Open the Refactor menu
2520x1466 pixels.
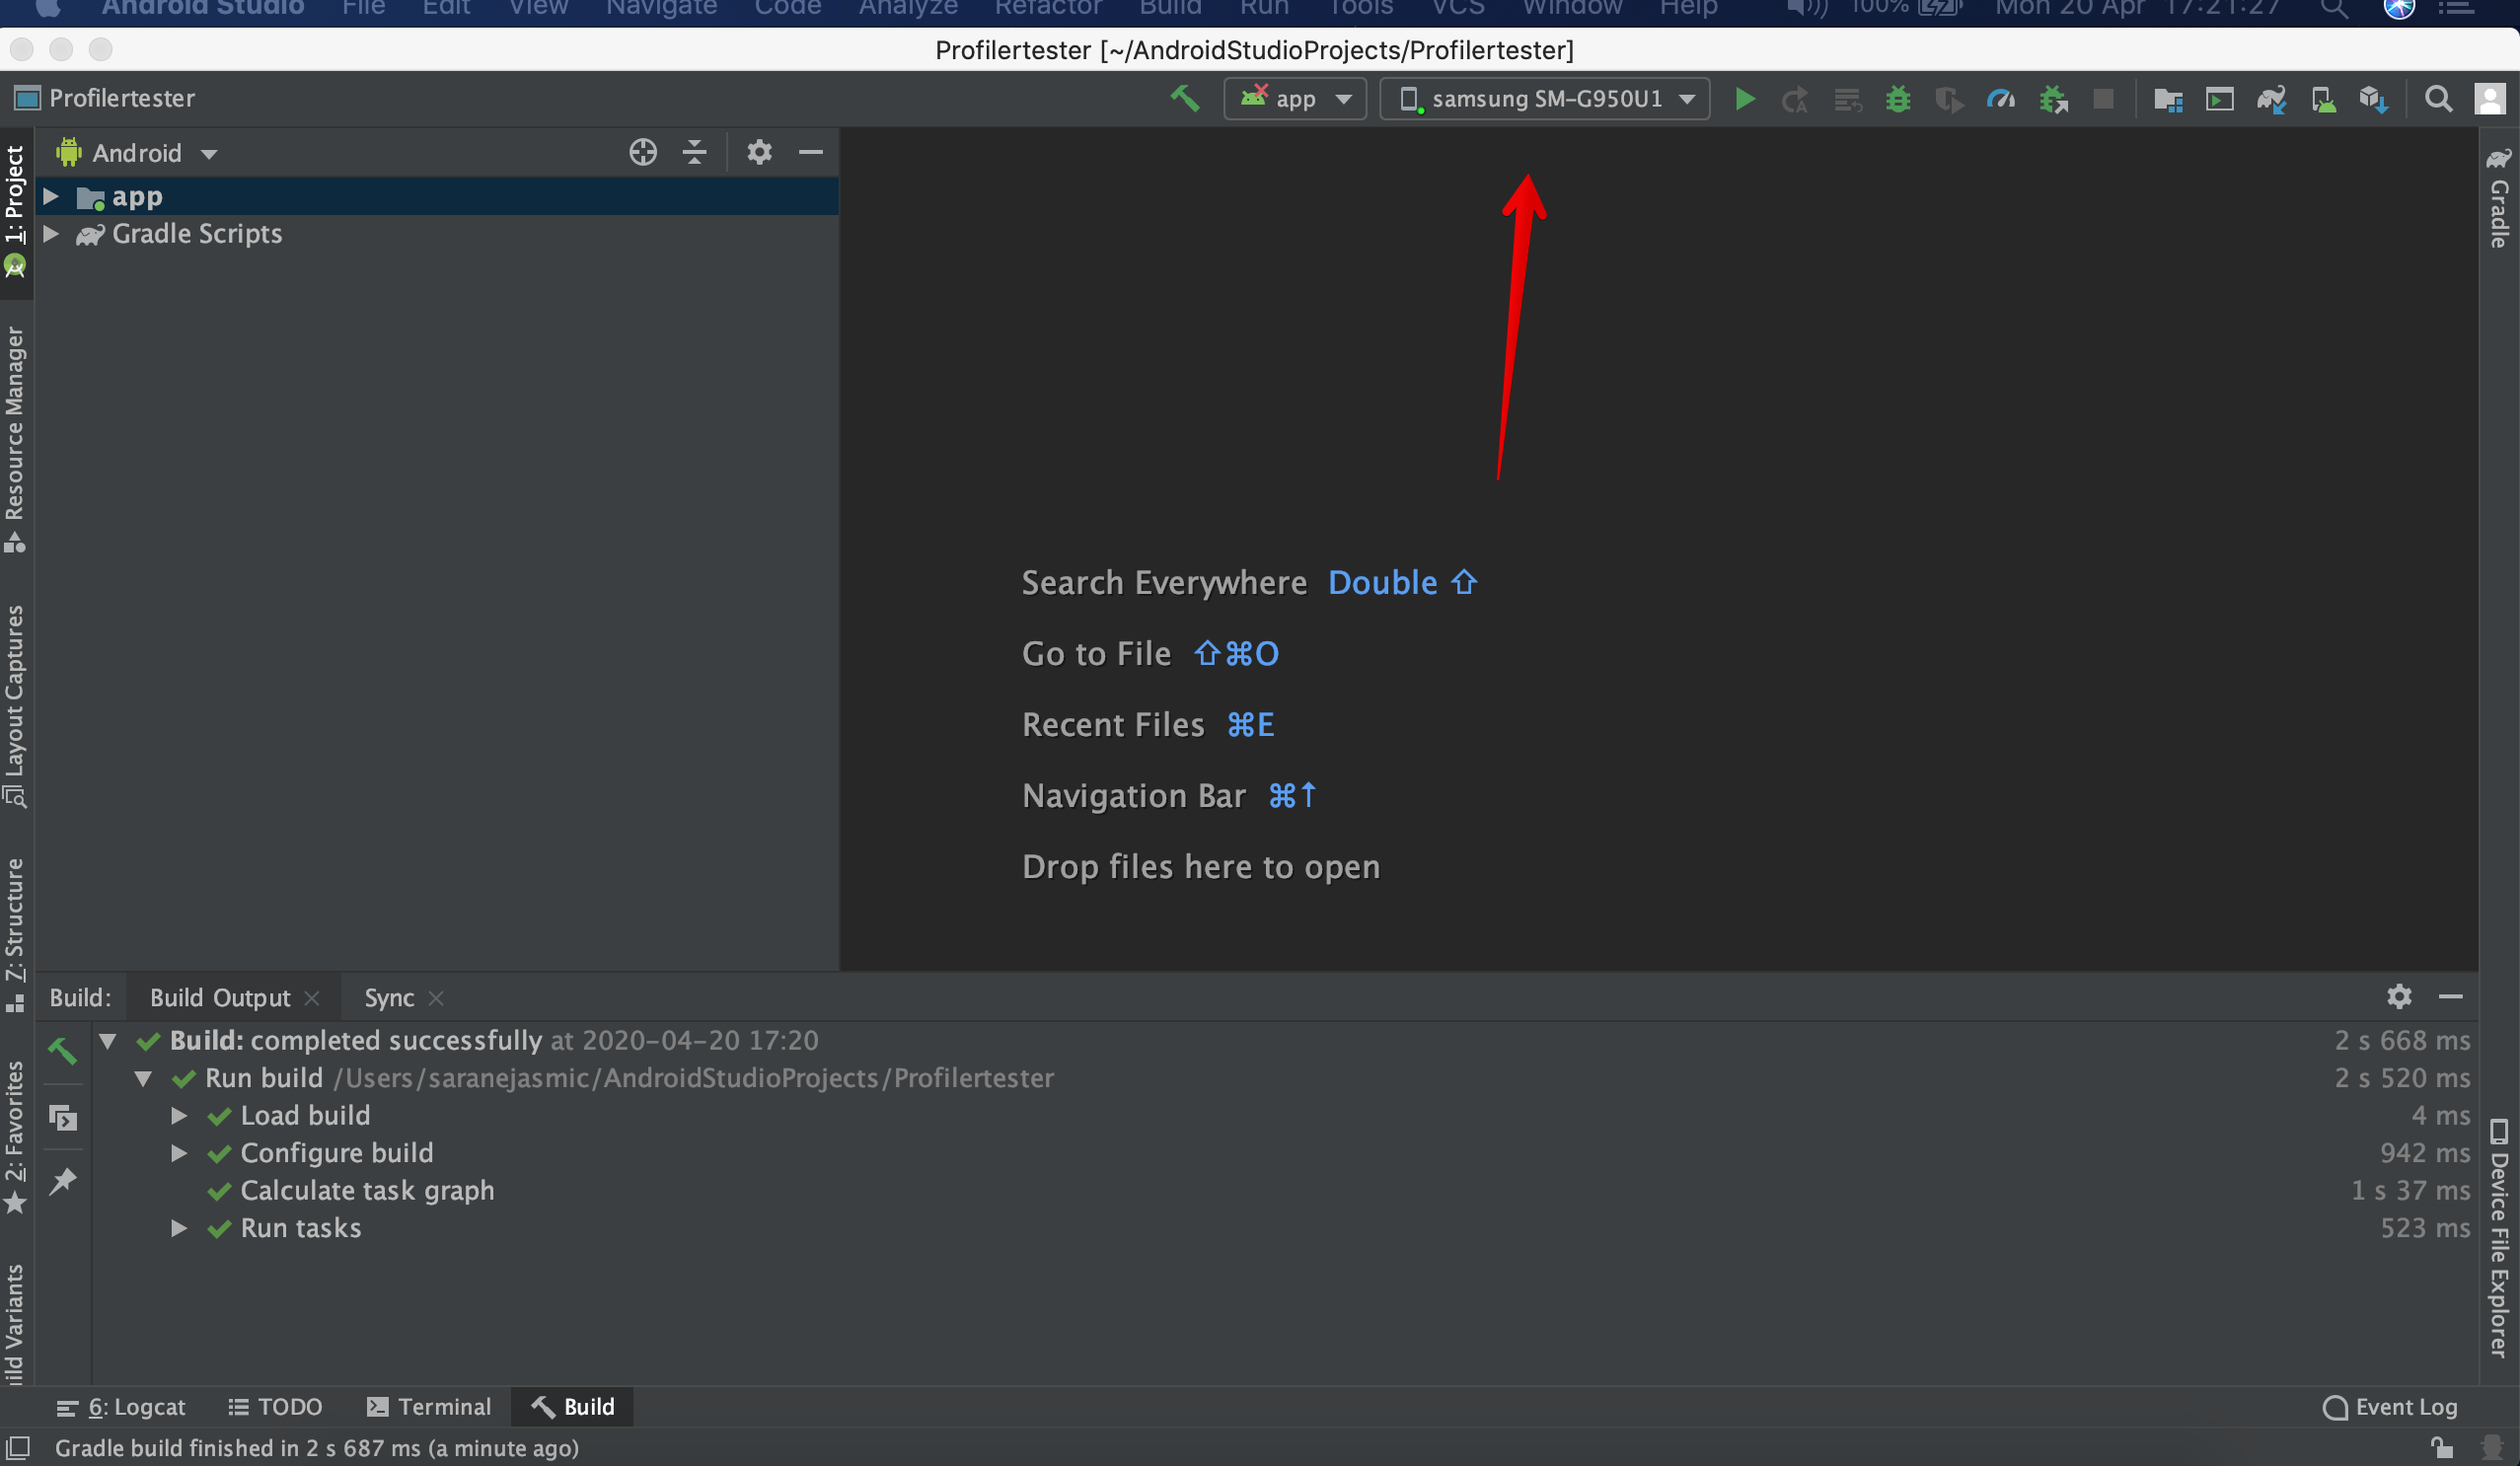1047,8
